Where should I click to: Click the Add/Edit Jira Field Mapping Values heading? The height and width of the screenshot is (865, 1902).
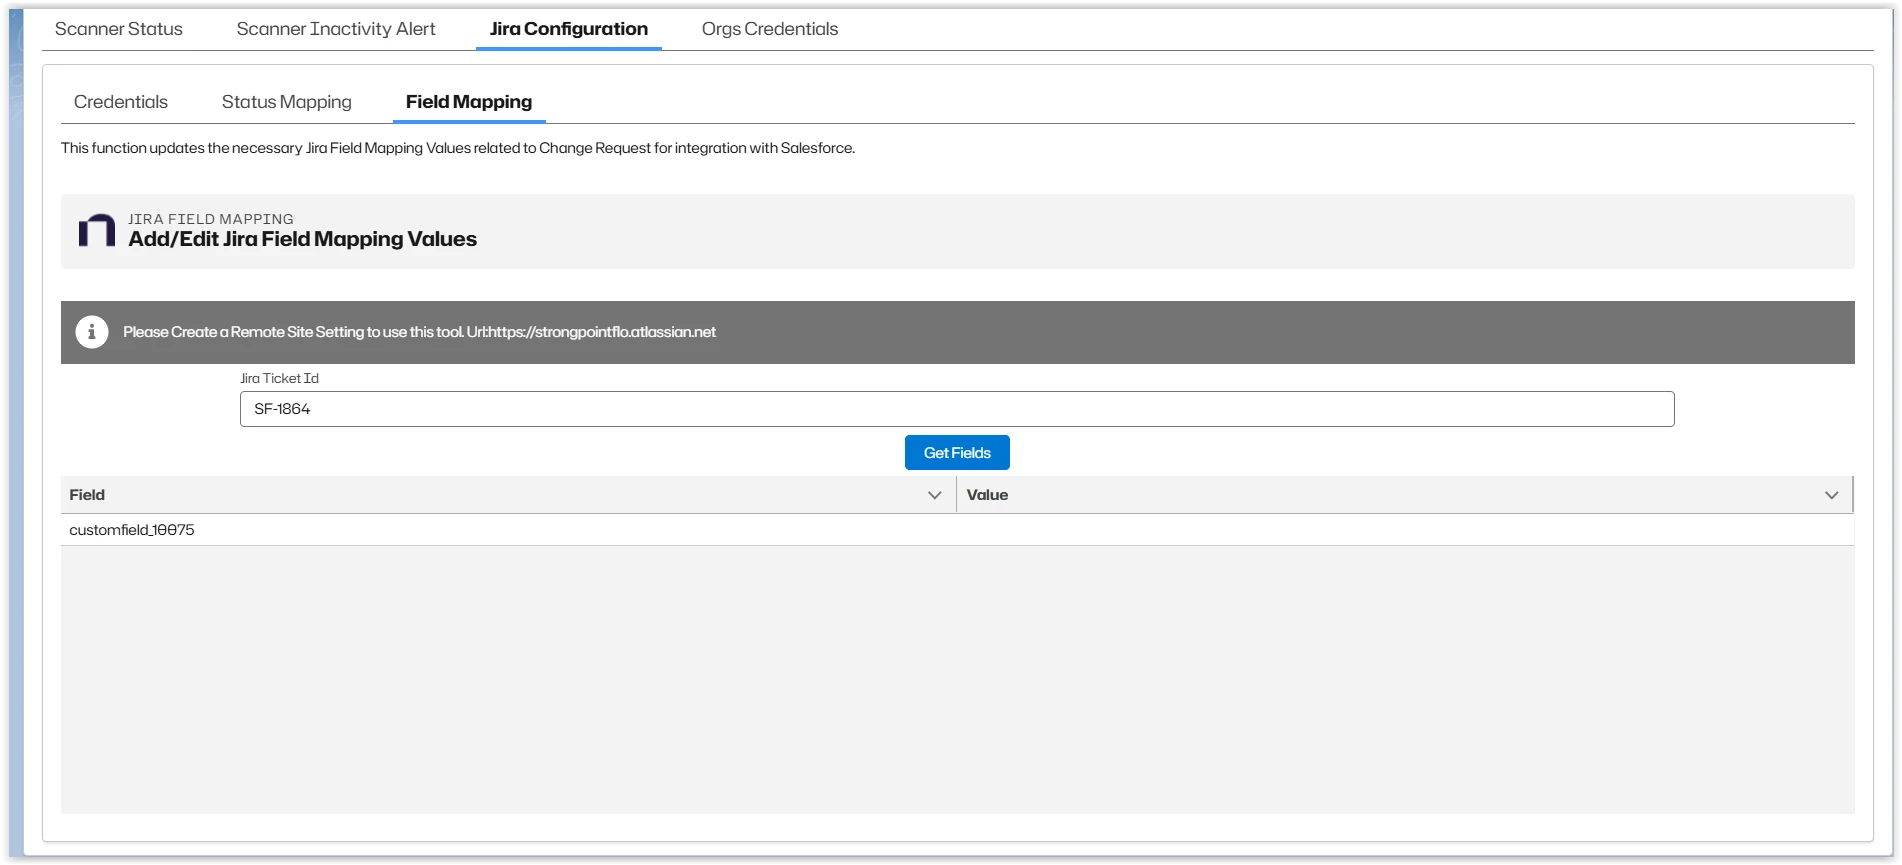point(302,239)
